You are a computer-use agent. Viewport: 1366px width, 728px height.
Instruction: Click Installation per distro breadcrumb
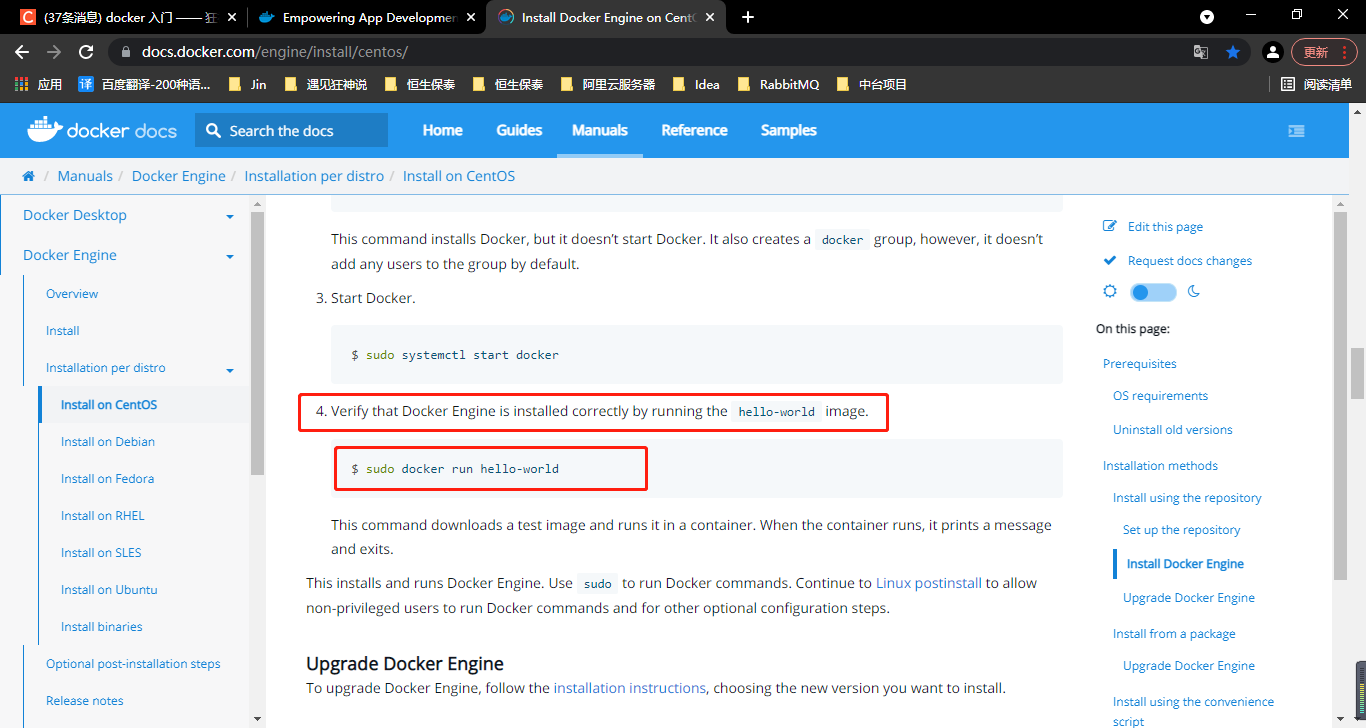[314, 176]
